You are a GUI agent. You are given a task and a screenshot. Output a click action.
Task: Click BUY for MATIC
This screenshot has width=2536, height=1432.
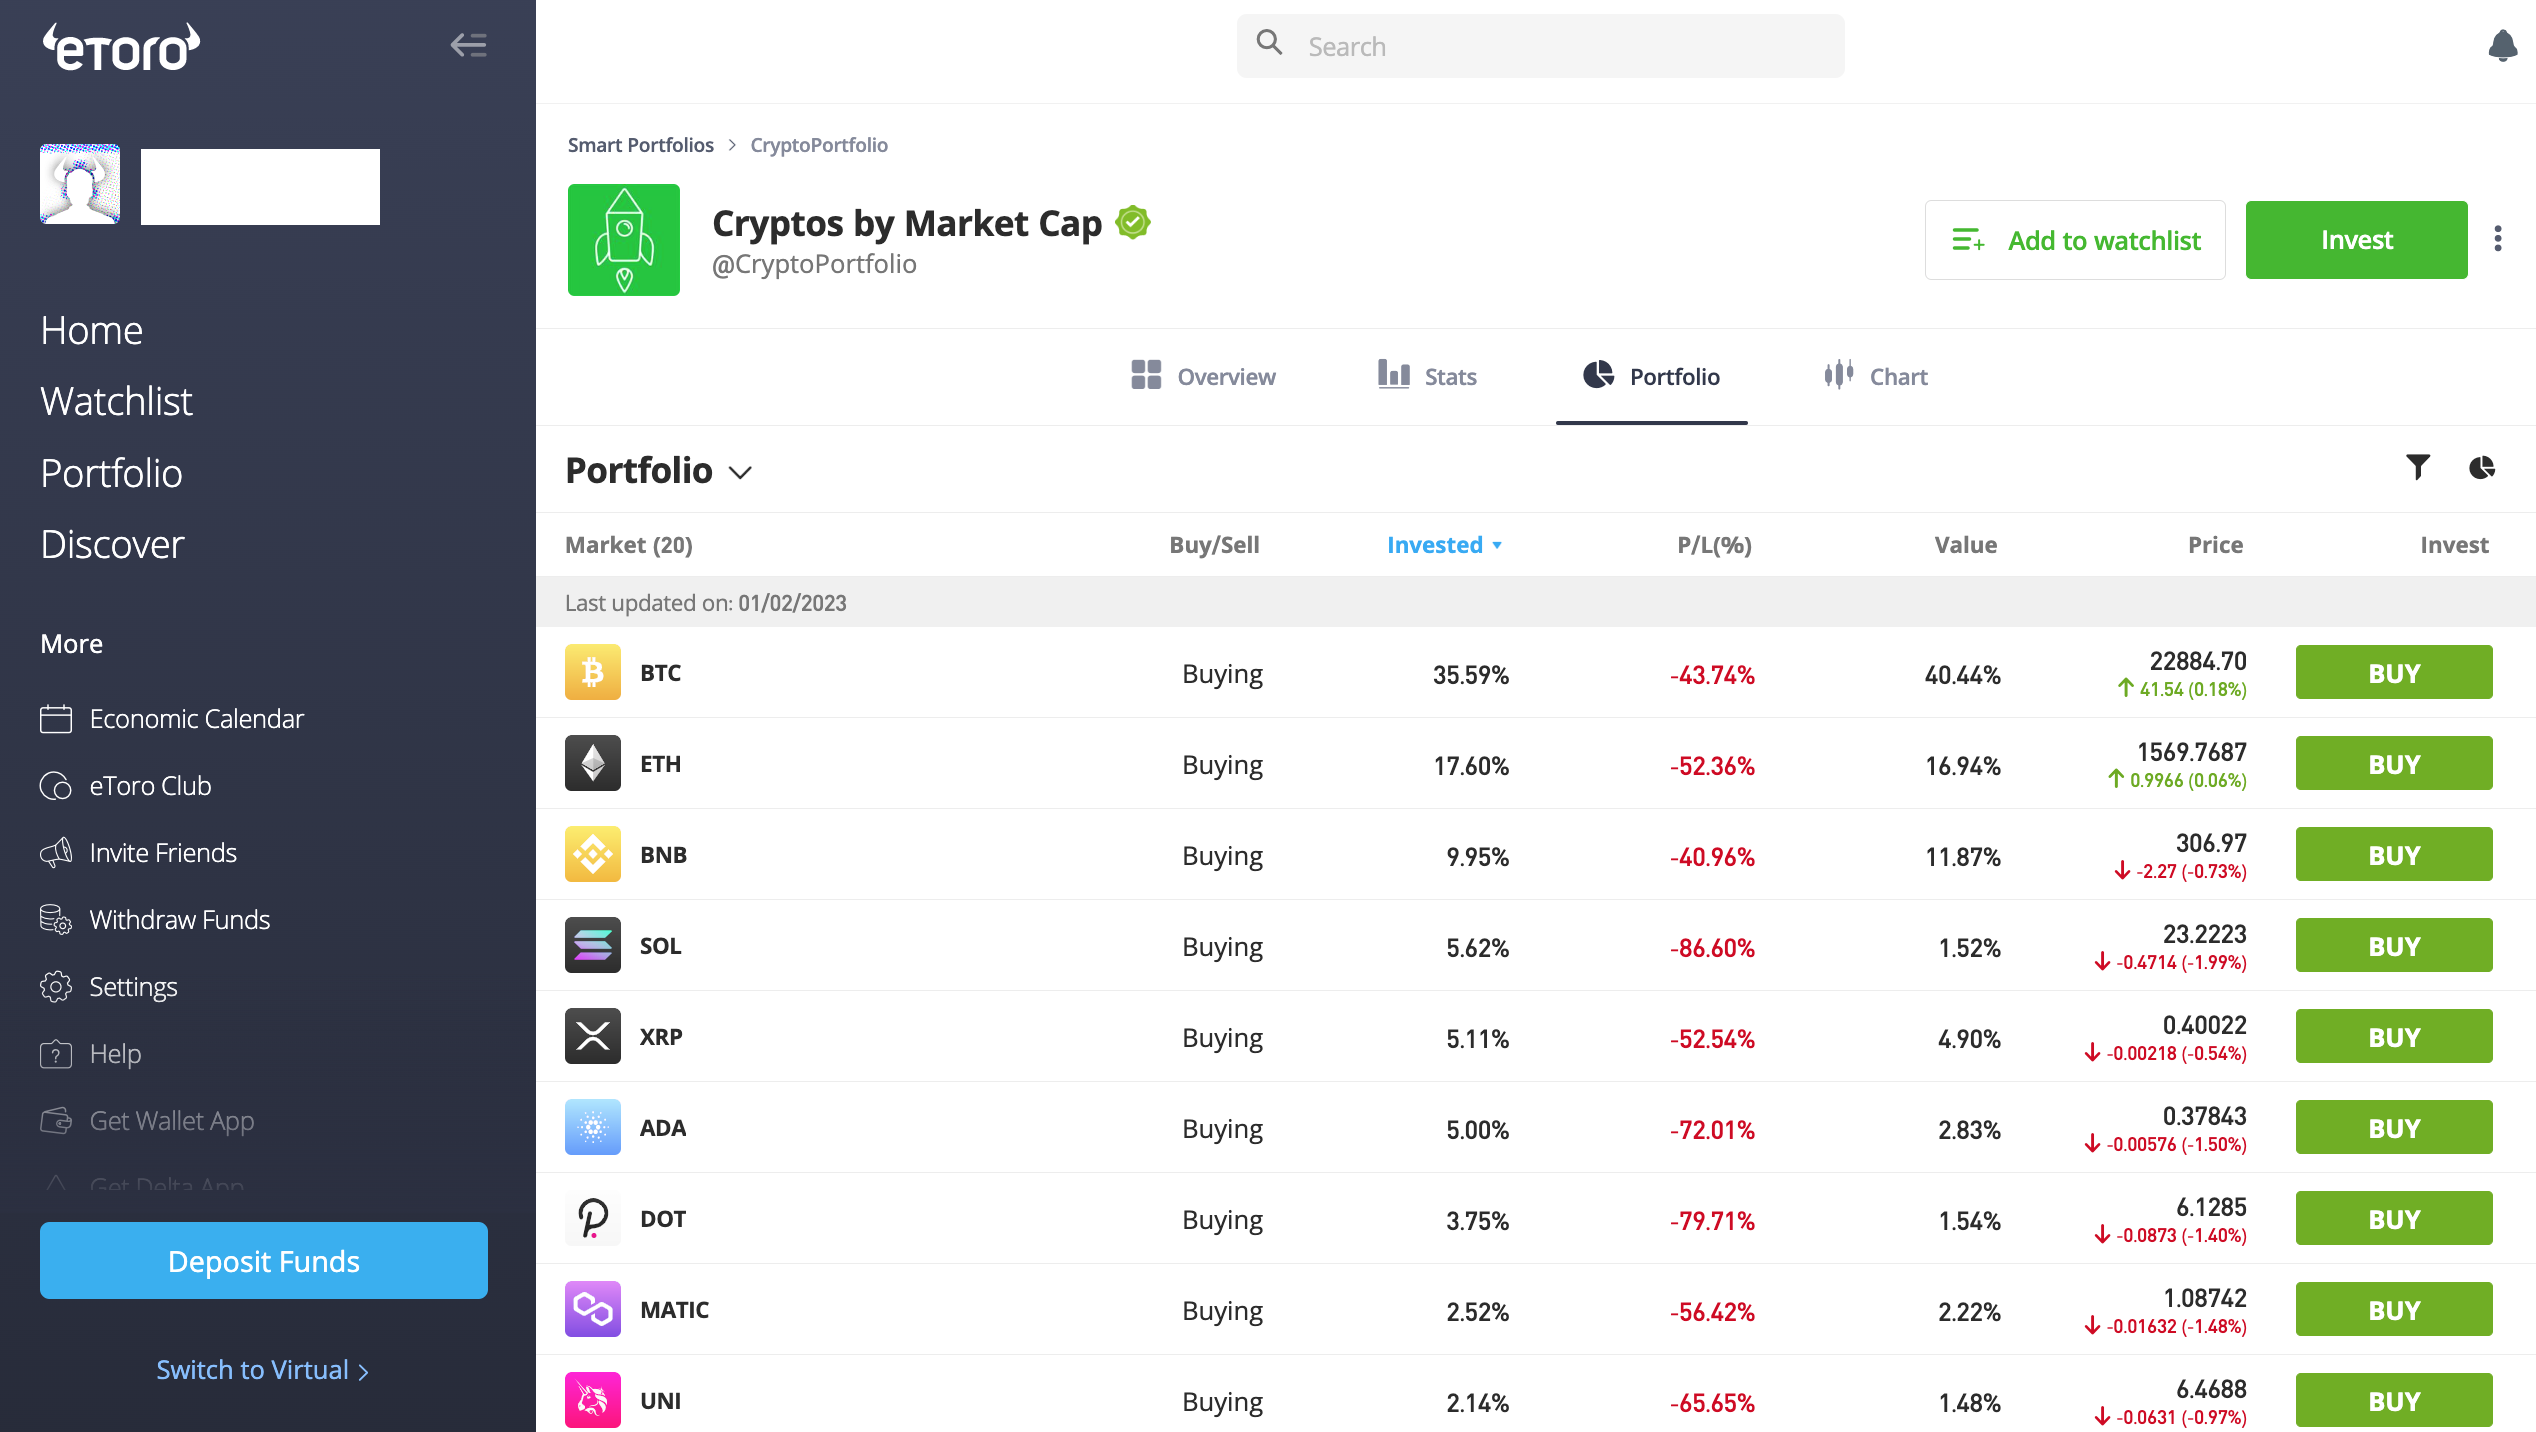2394,1310
